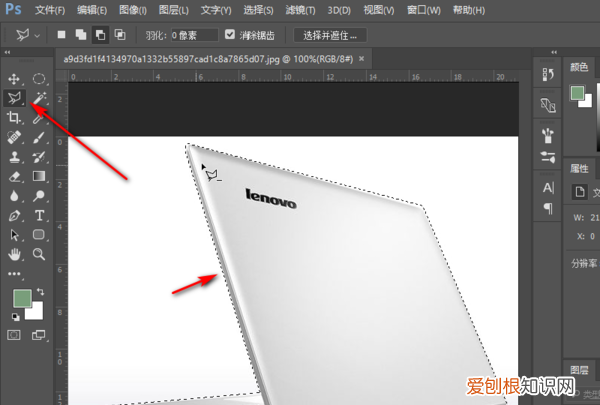This screenshot has height=405, width=600.
Task: Open the 图层(L) menu
Action: point(174,10)
